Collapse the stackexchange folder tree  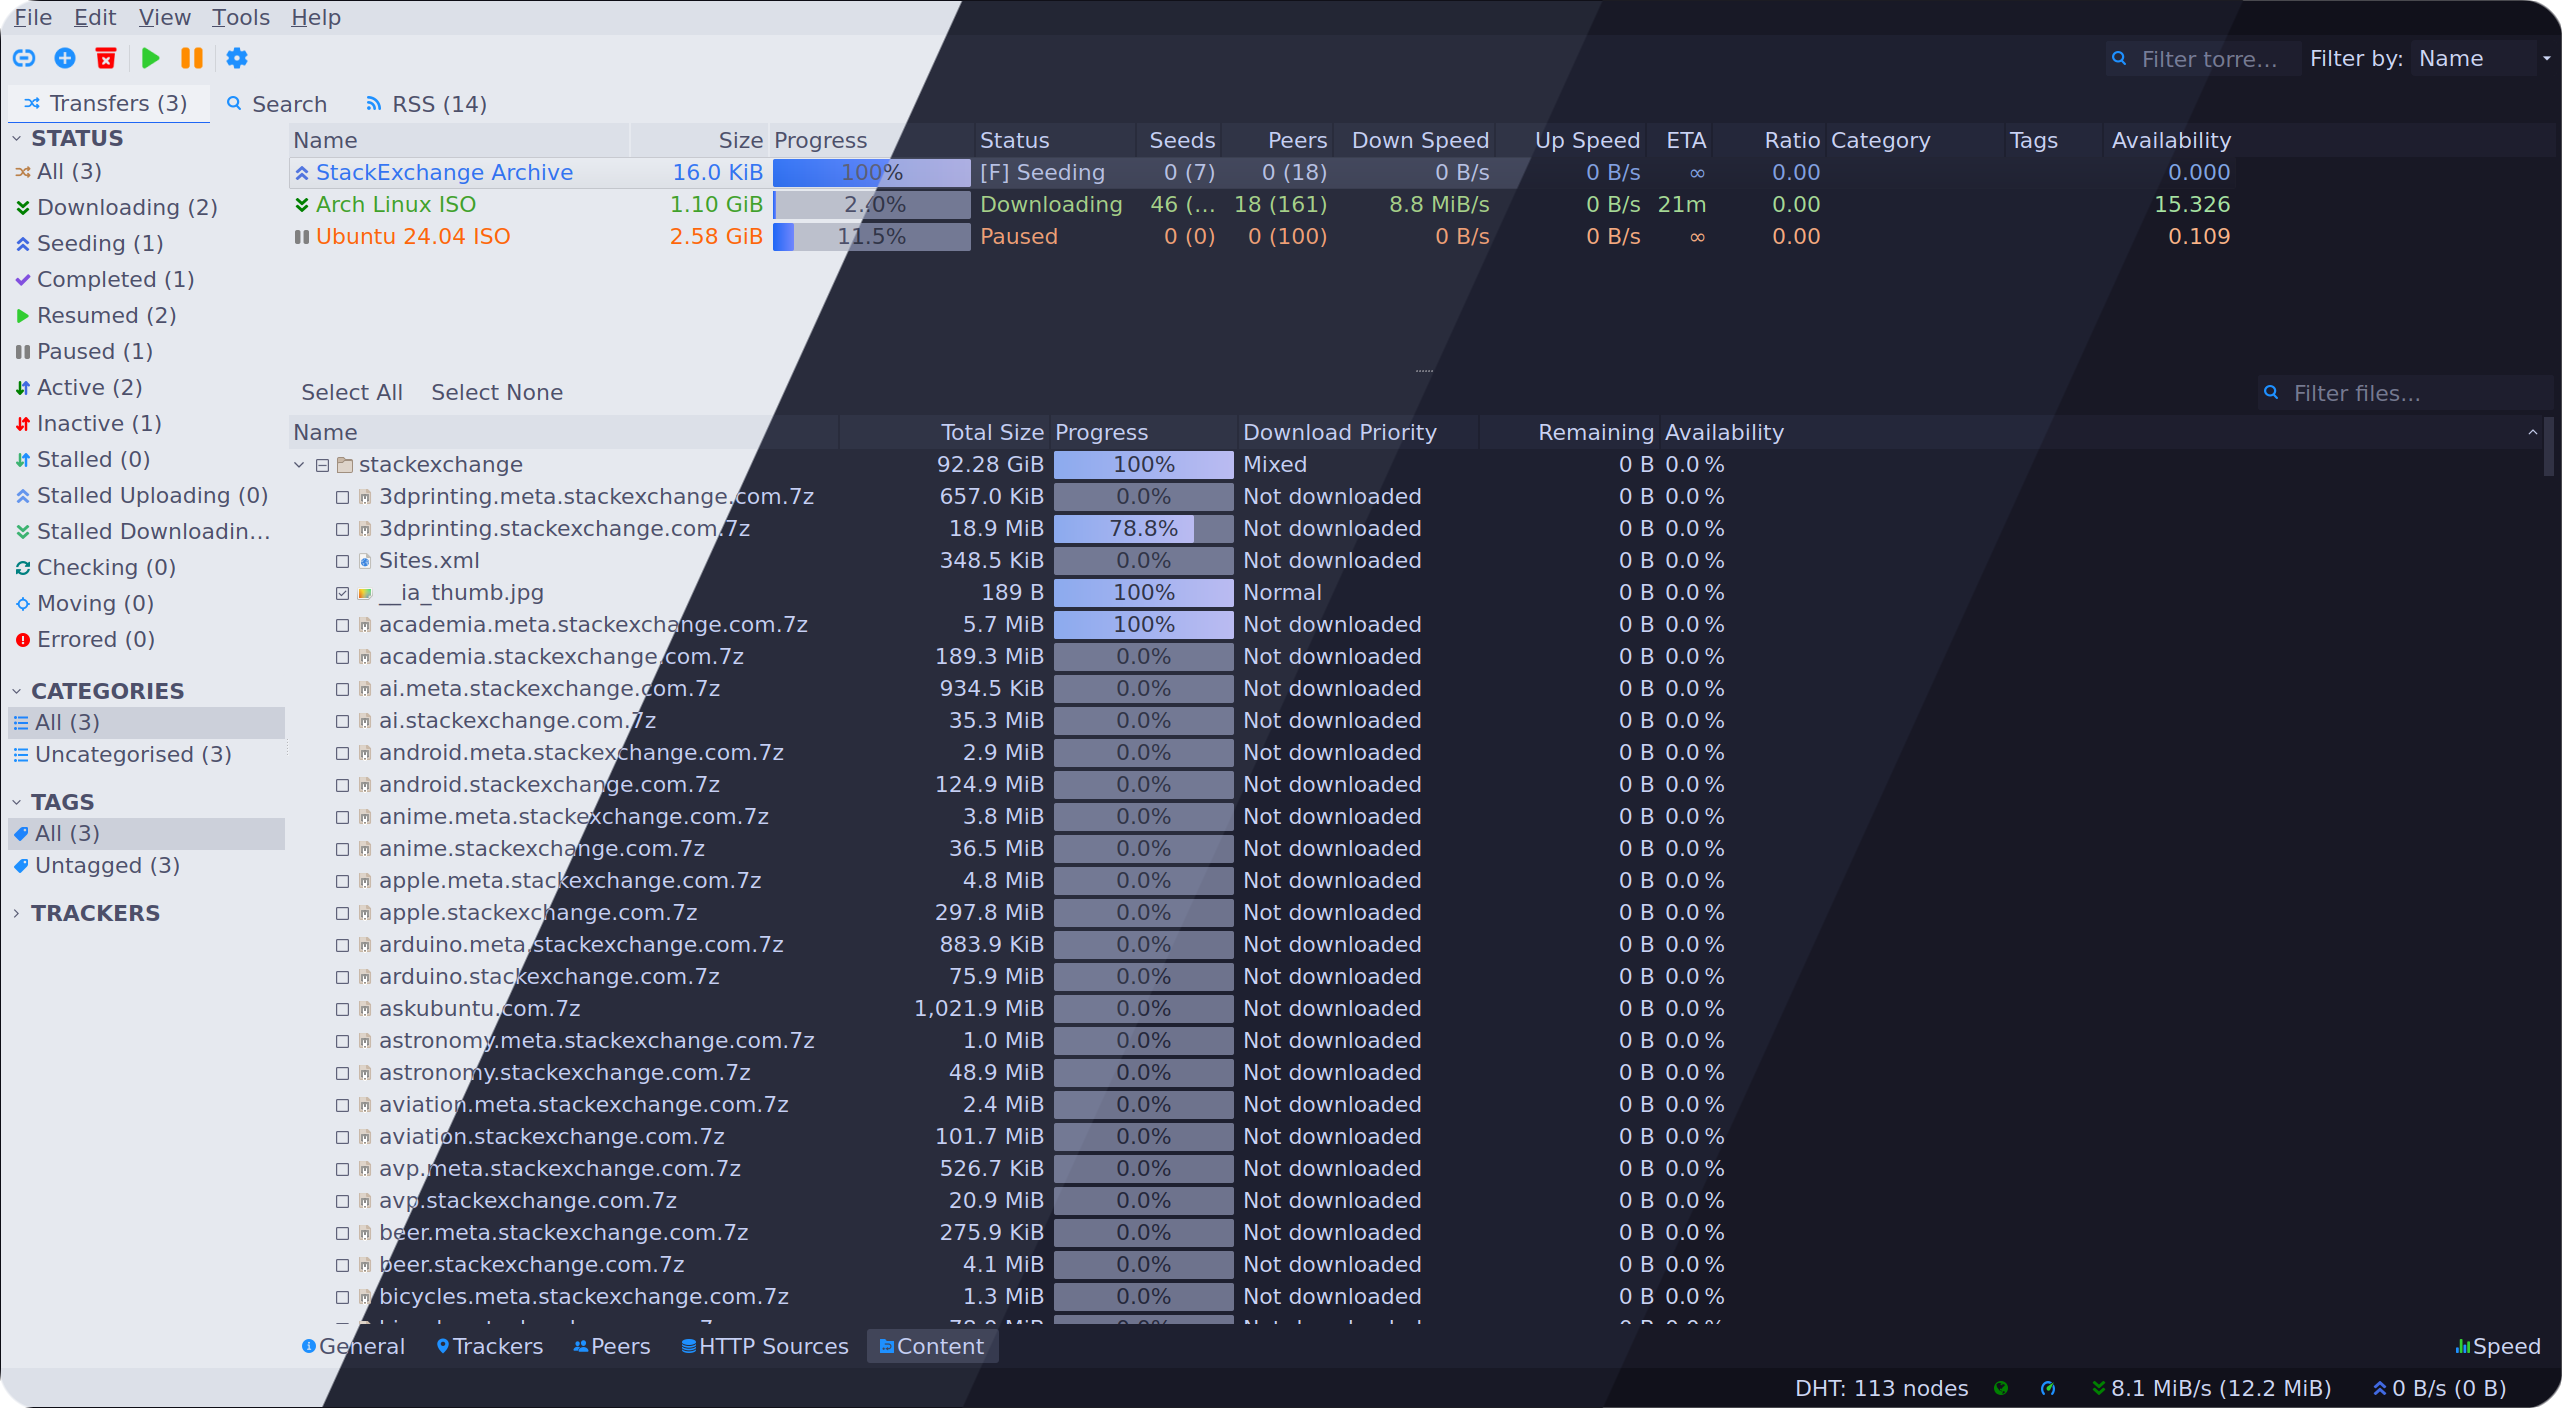point(299,465)
